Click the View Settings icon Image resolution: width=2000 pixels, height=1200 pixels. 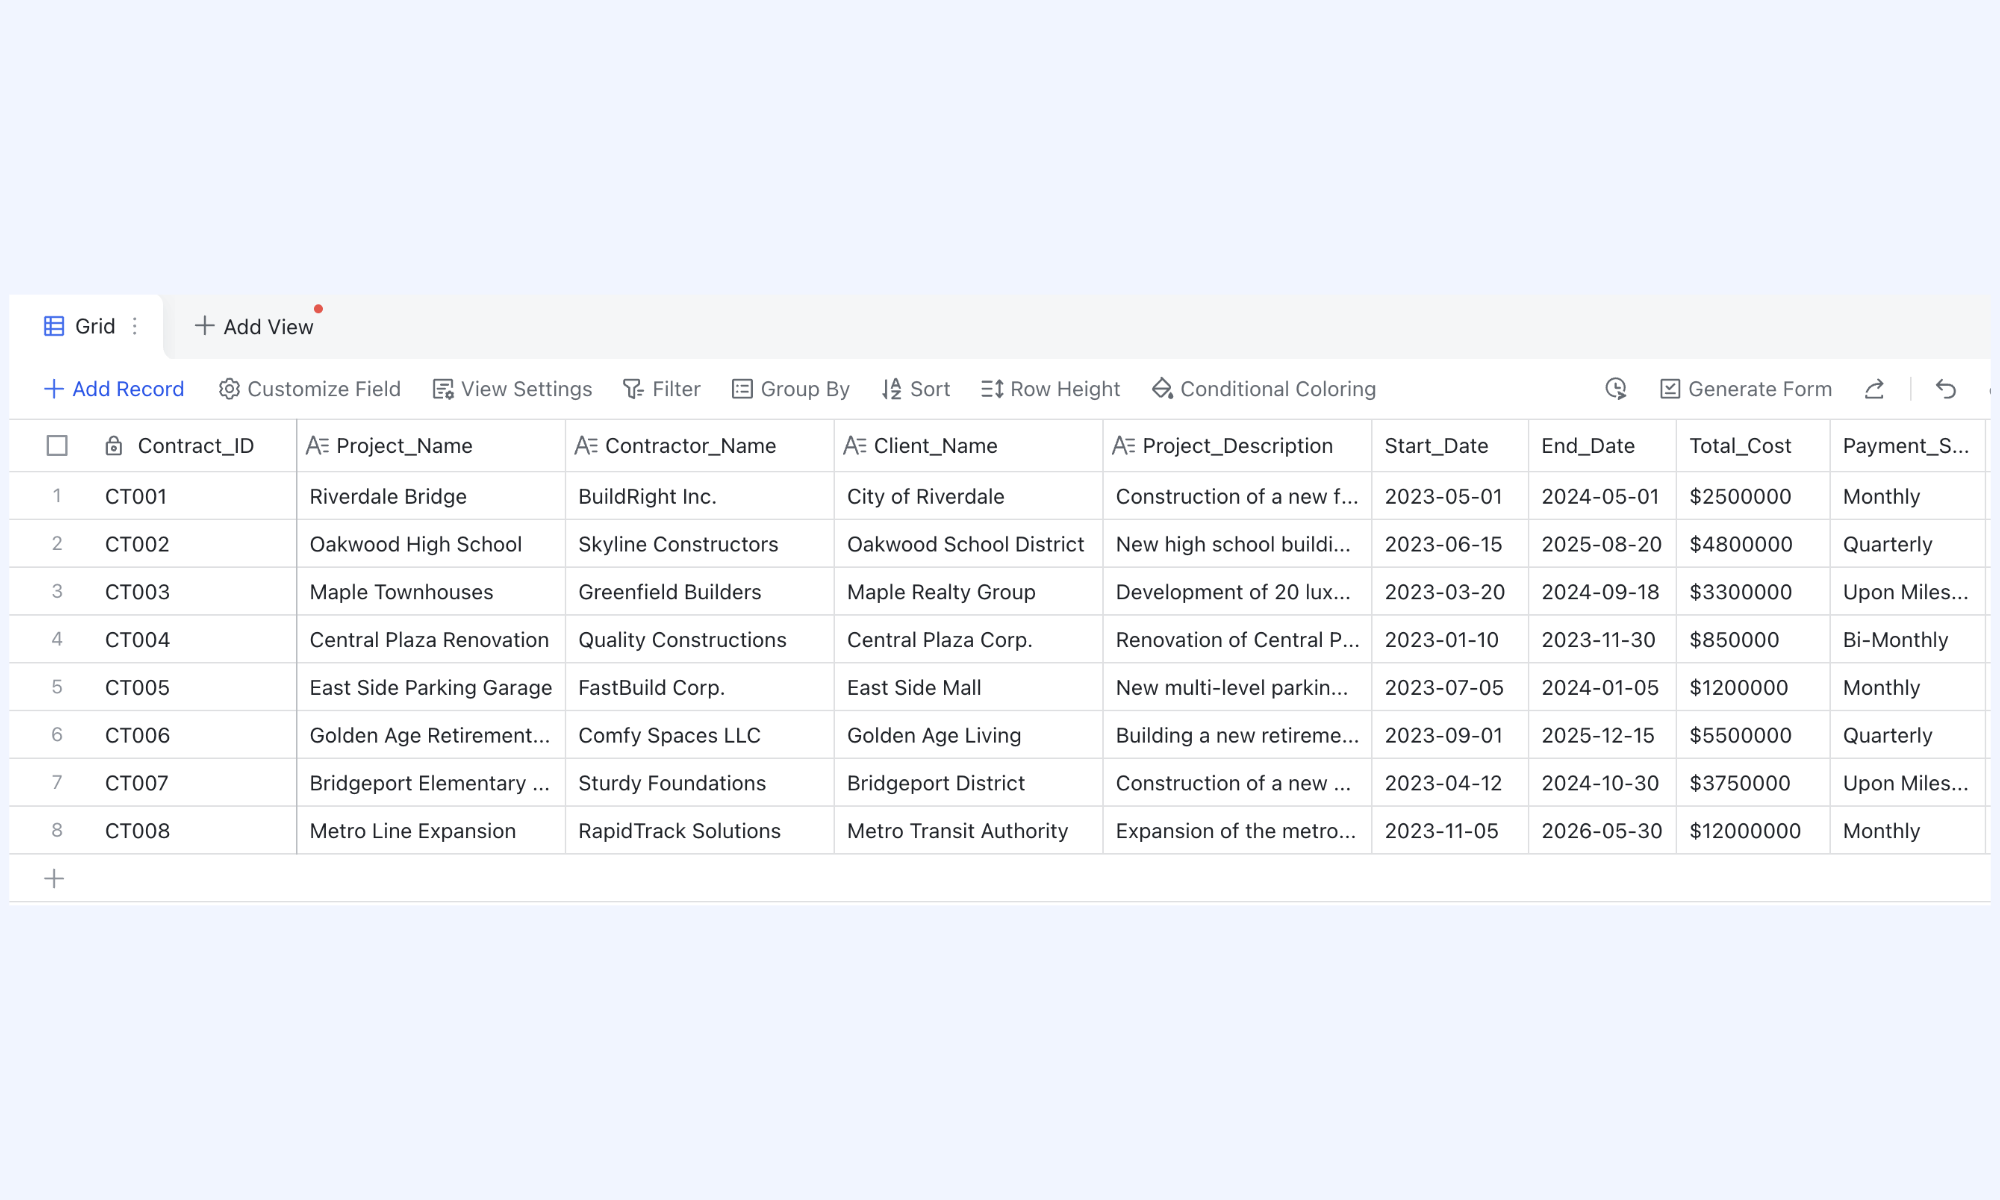click(x=443, y=389)
